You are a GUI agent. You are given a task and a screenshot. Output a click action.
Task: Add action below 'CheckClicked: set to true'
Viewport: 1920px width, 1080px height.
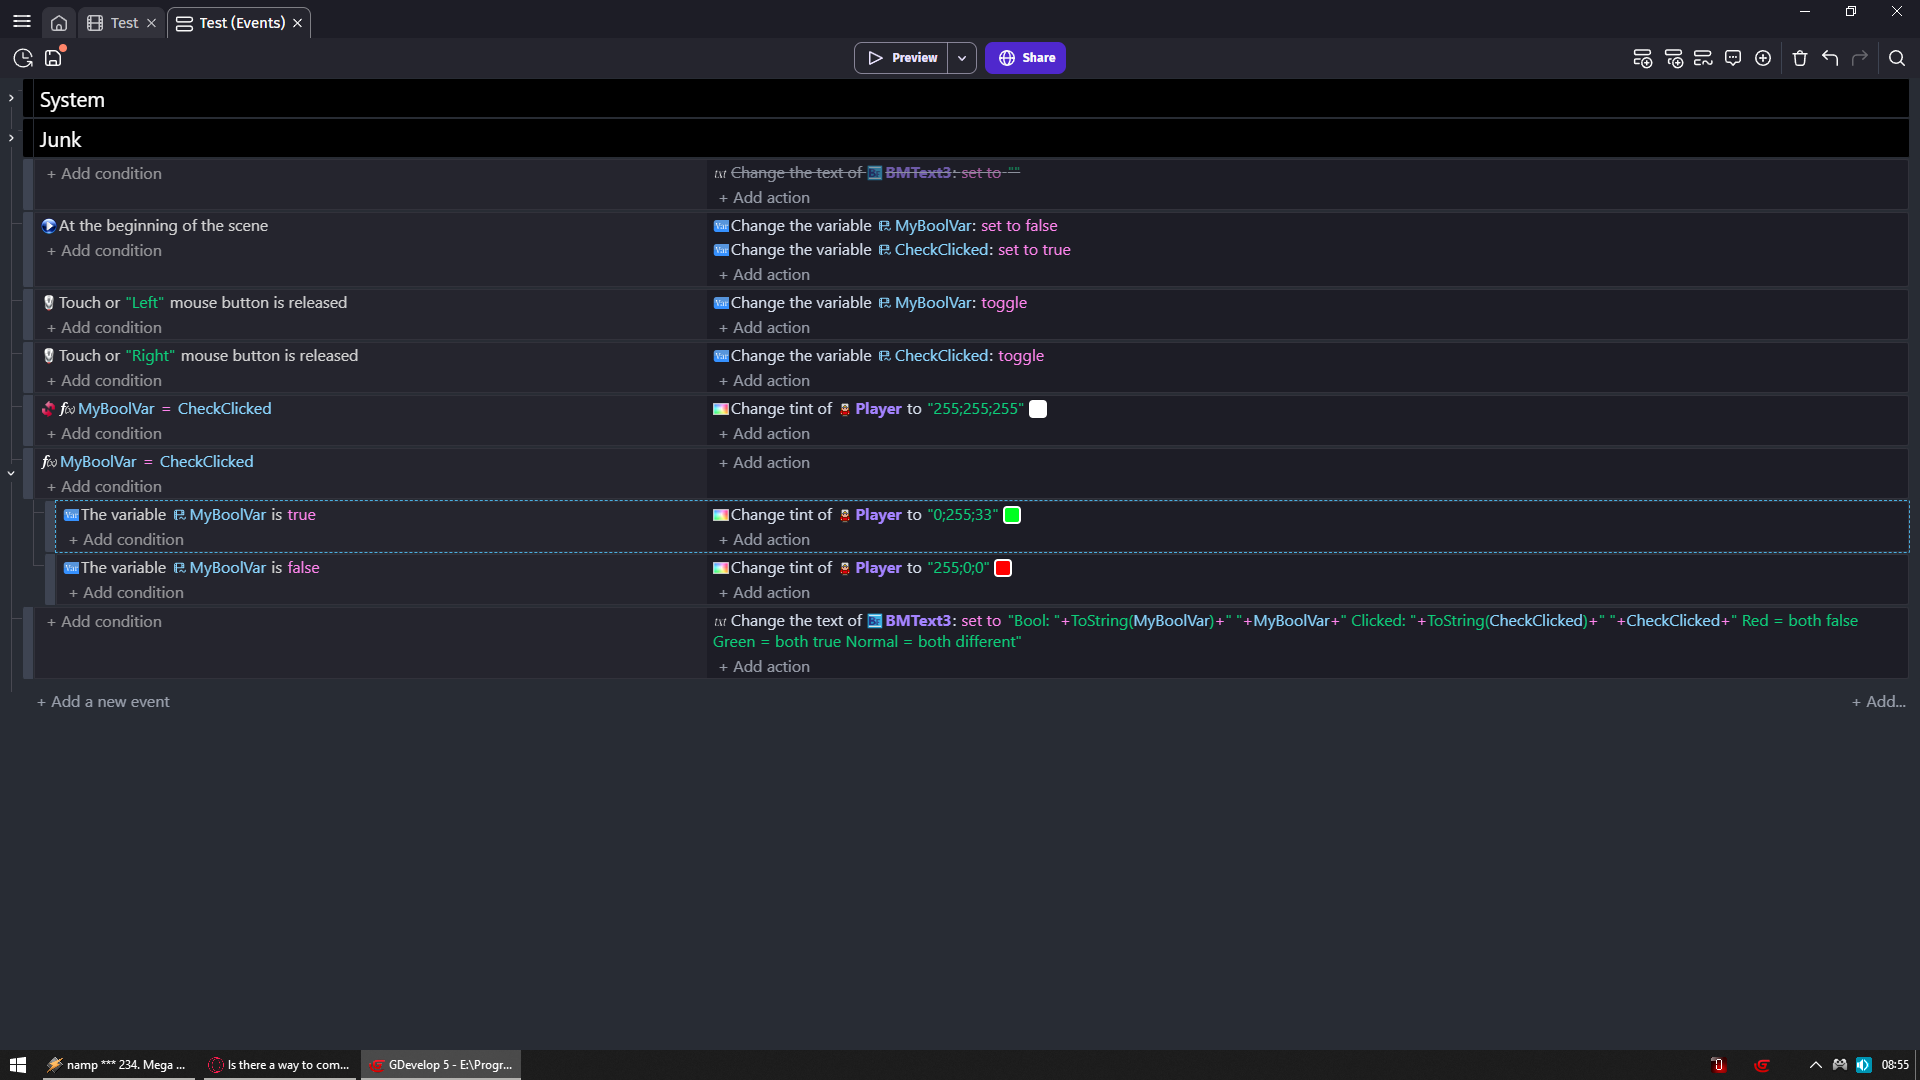point(764,275)
